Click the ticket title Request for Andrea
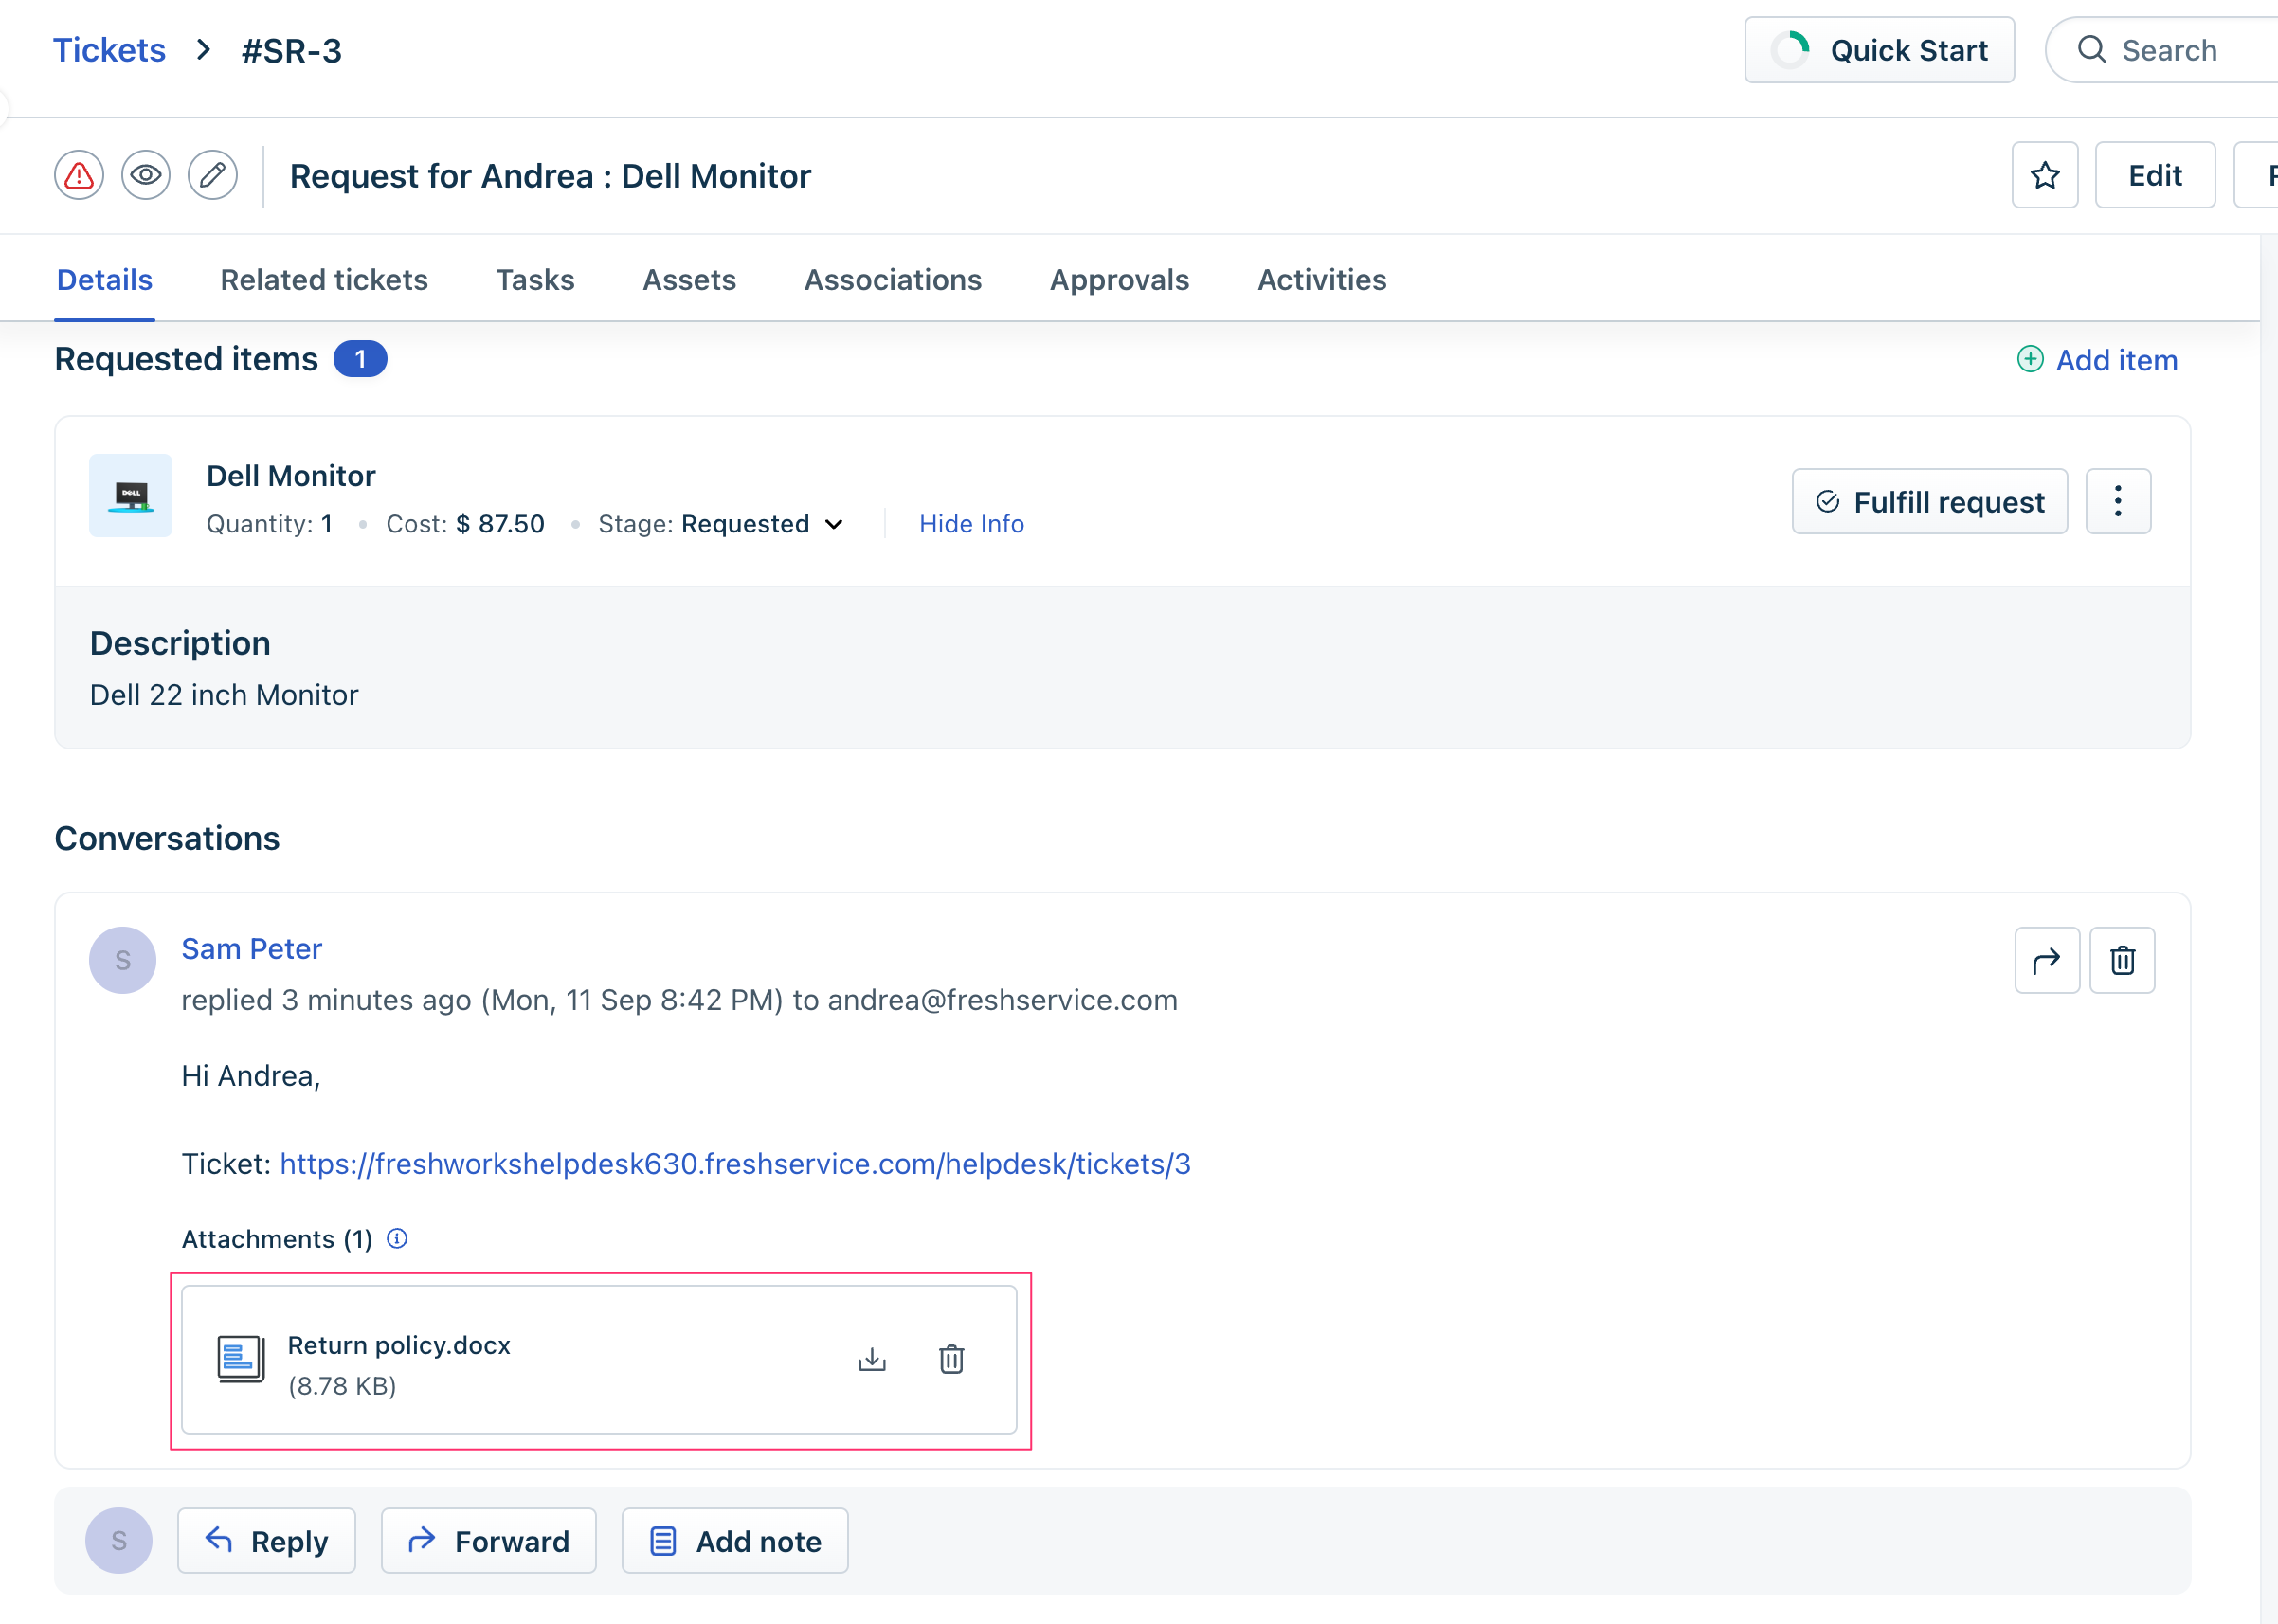 [550, 176]
